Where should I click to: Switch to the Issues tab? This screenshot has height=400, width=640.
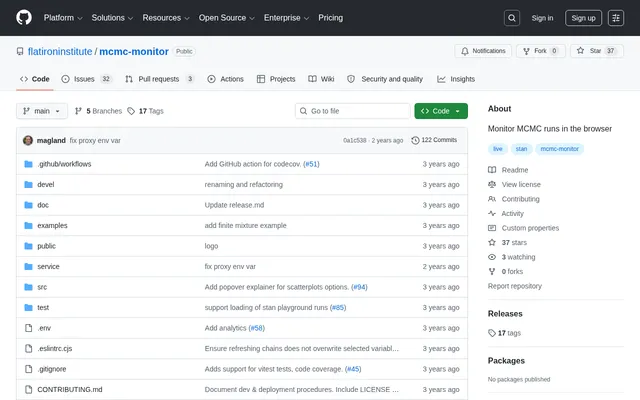coord(87,79)
